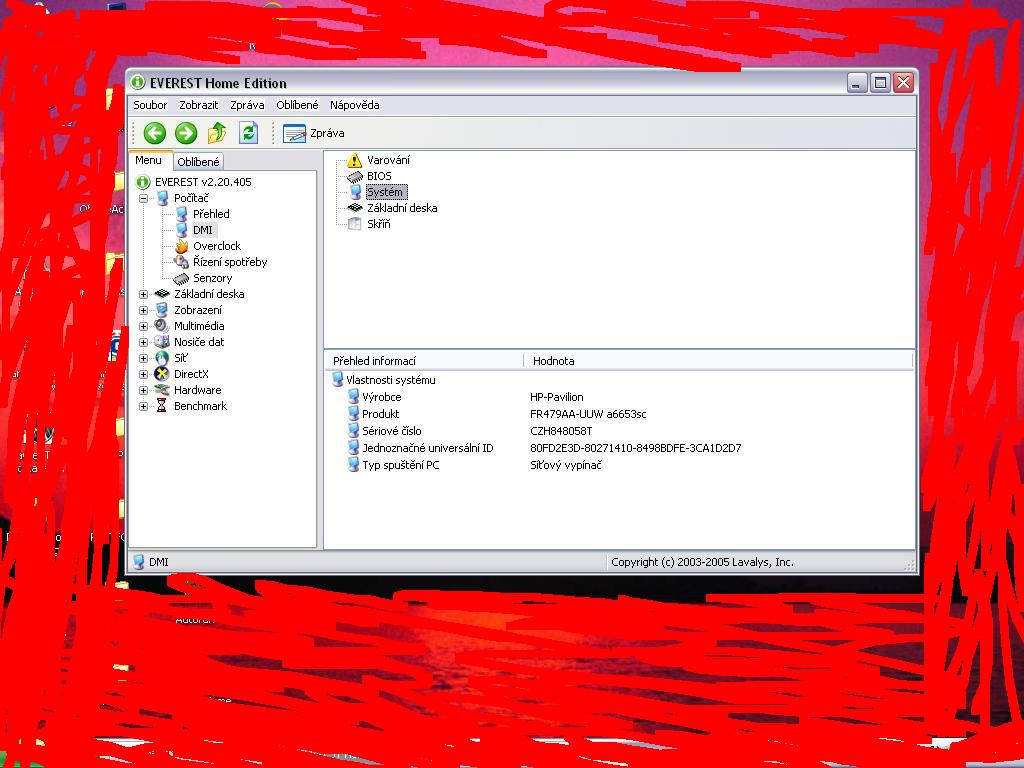Viewport: 1024px width, 768px height.
Task: Open the Nápověda menu
Action: (355, 105)
